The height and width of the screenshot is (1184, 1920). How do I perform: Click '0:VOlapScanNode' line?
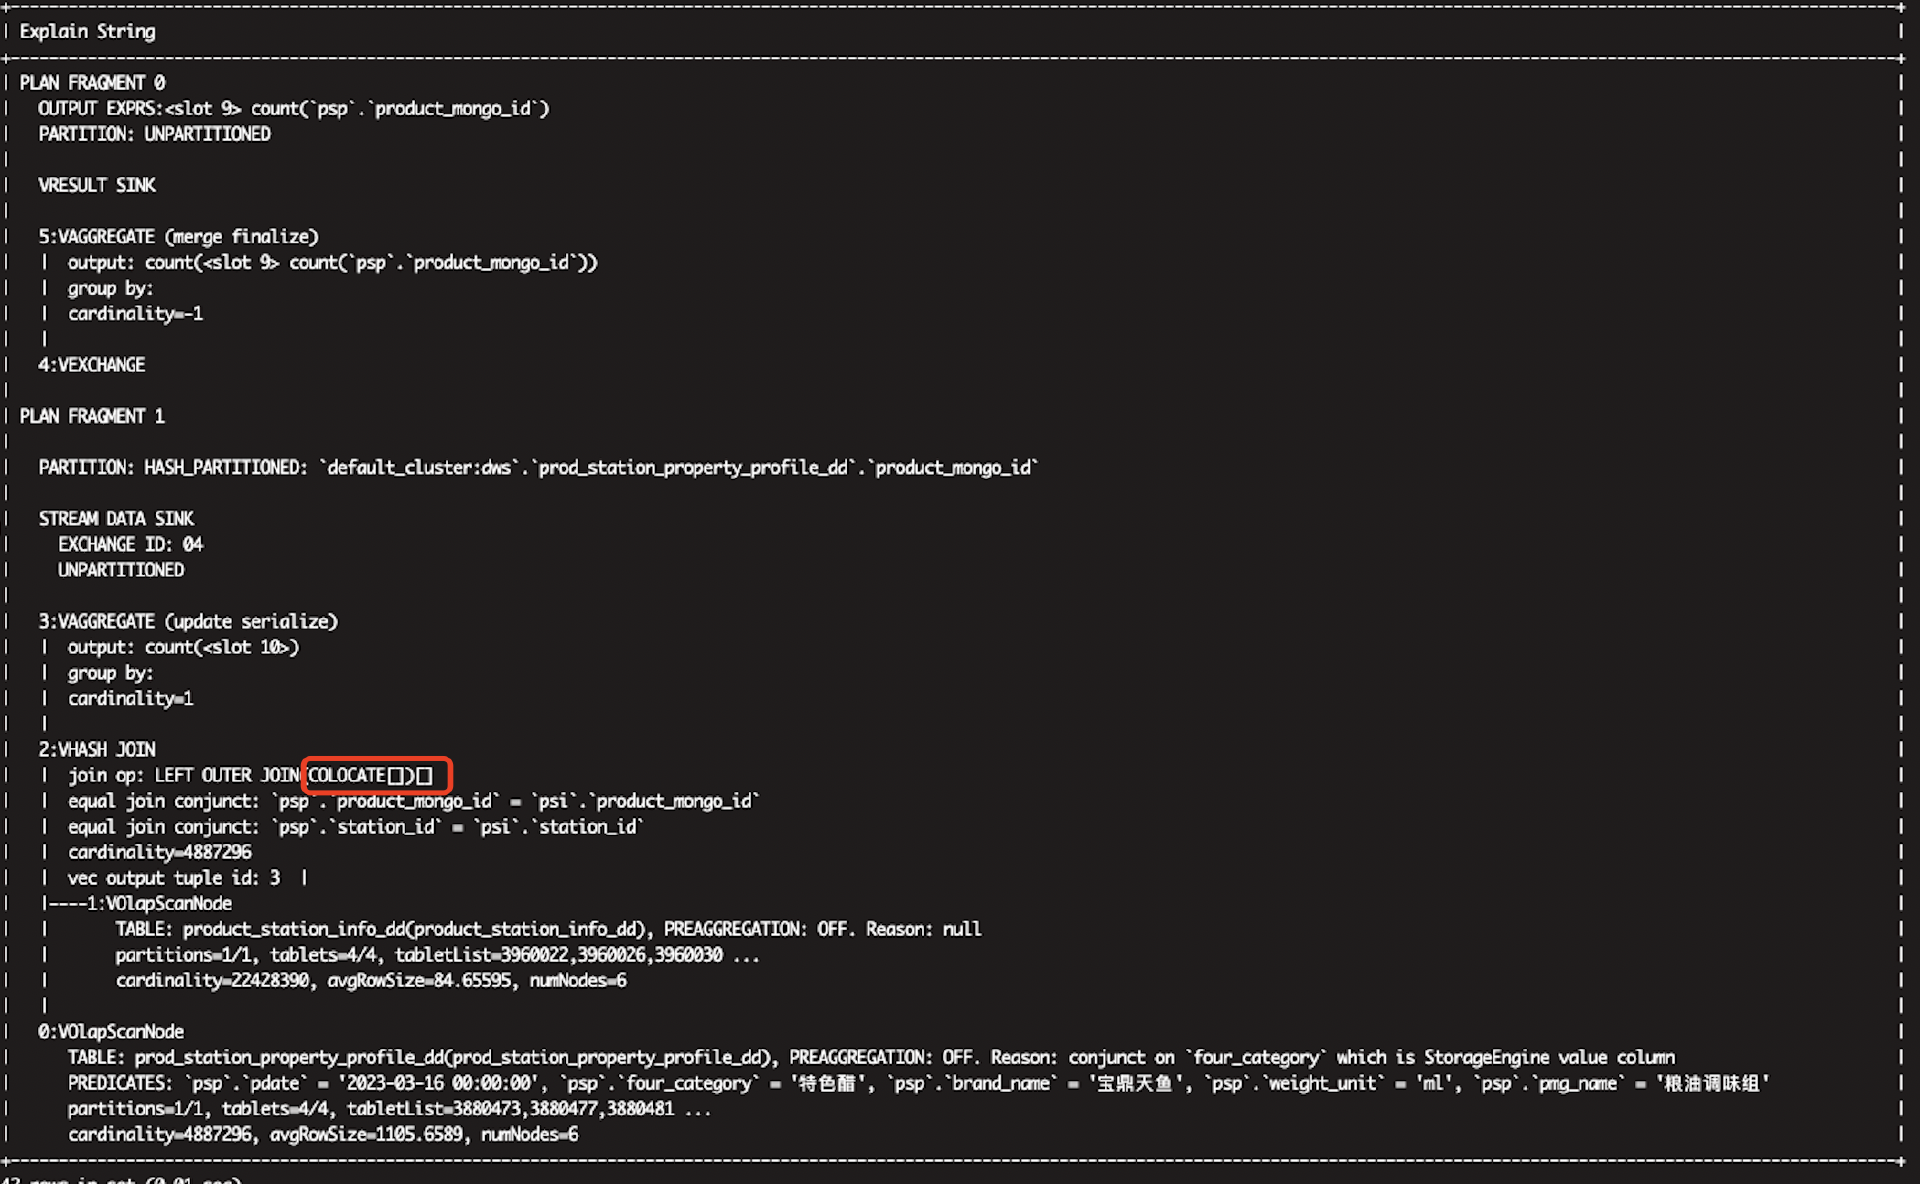click(111, 1032)
